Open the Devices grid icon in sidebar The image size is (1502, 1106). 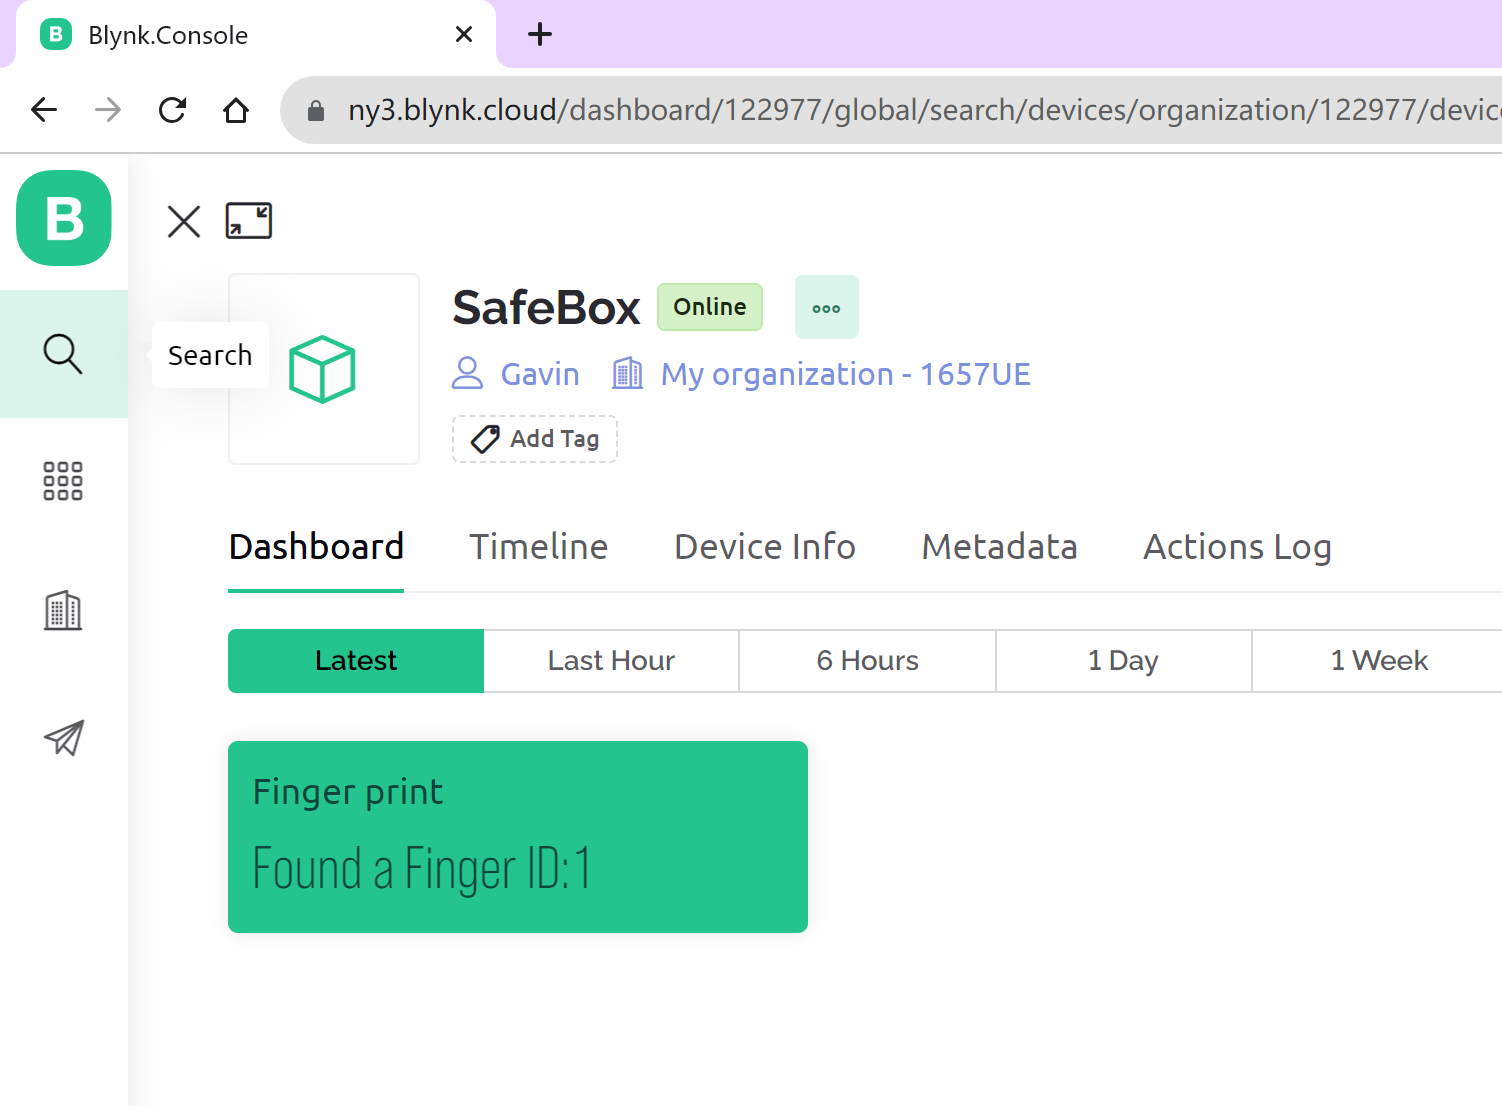[63, 481]
